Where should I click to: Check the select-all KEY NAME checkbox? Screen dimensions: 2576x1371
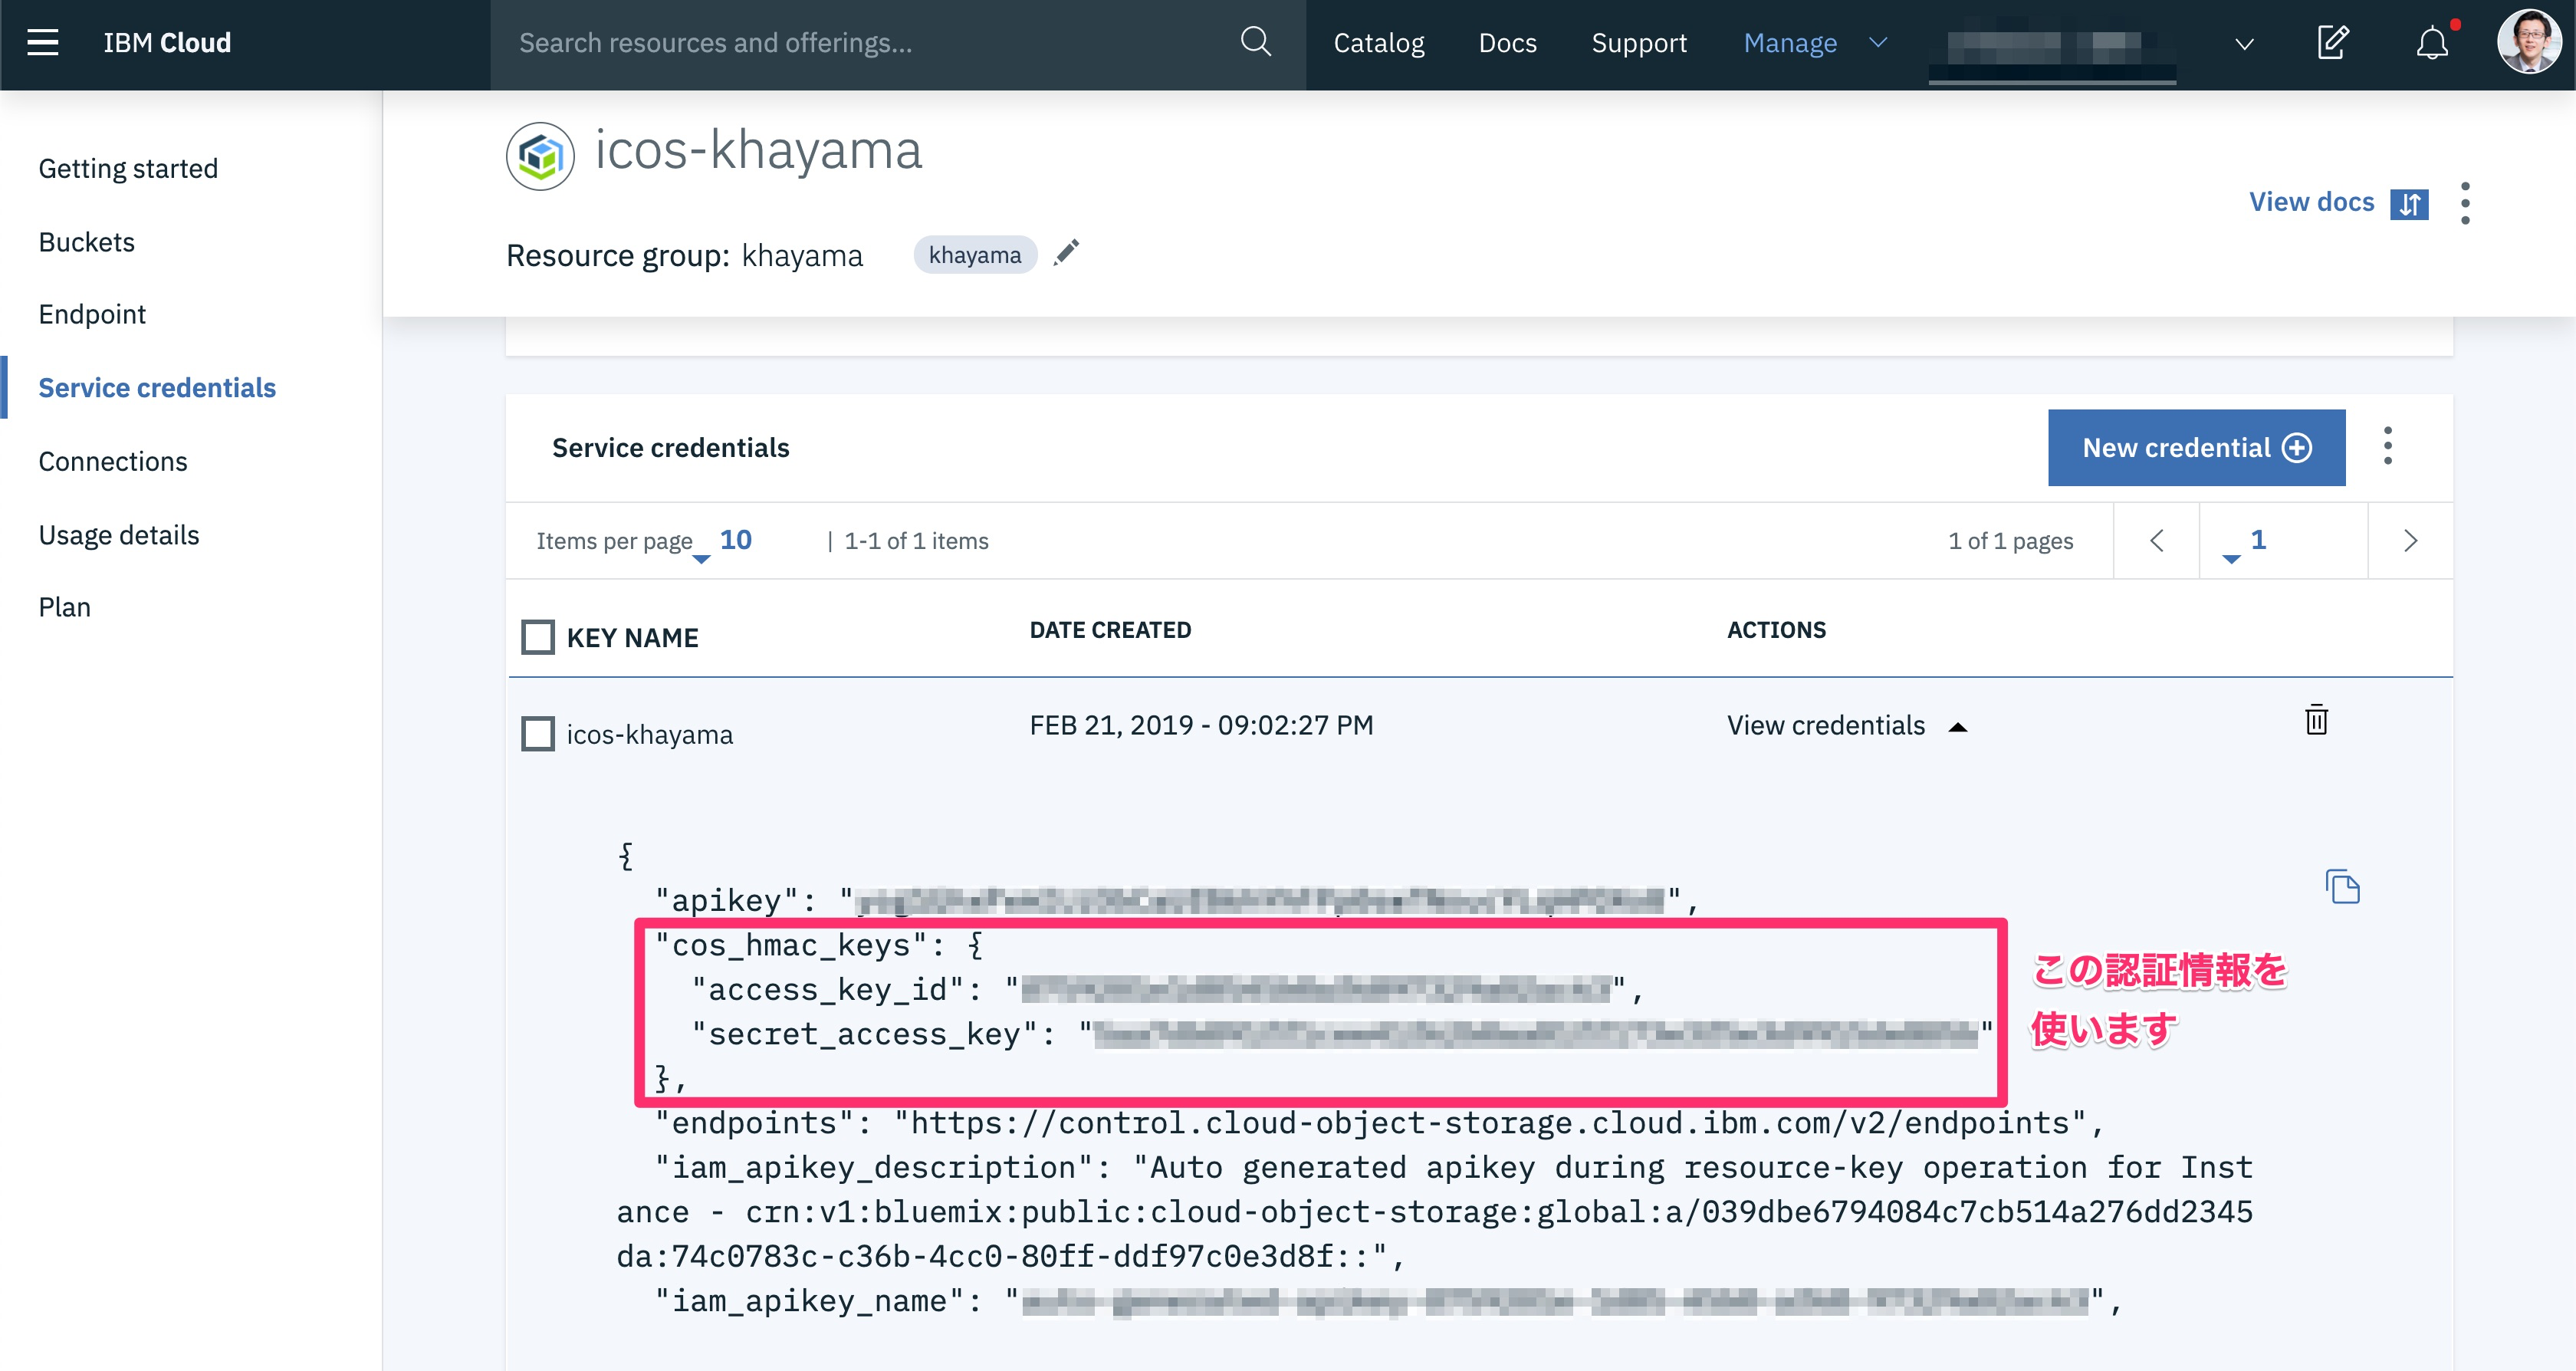point(538,637)
